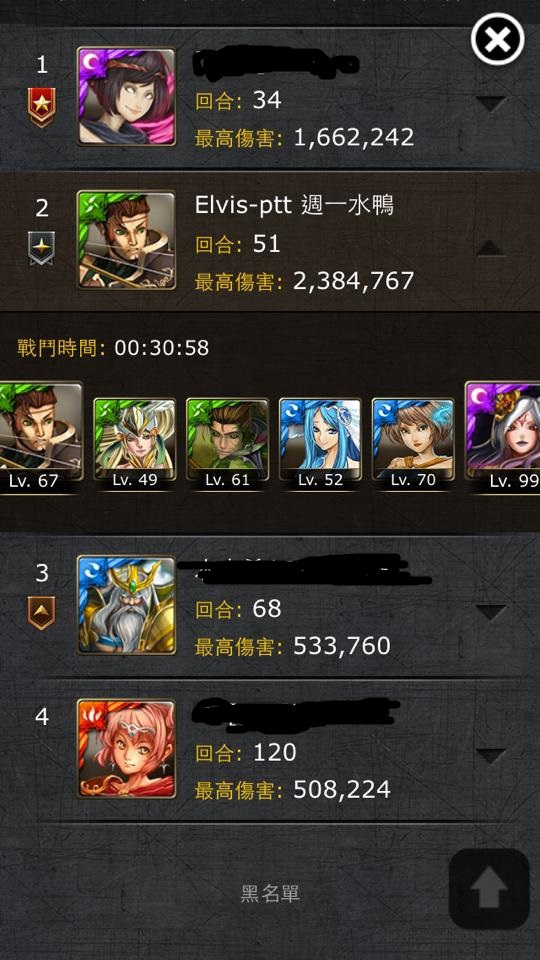Select the Lv. 99 dark silver-haired ally card
This screenshot has width=540, height=960.
point(503,436)
